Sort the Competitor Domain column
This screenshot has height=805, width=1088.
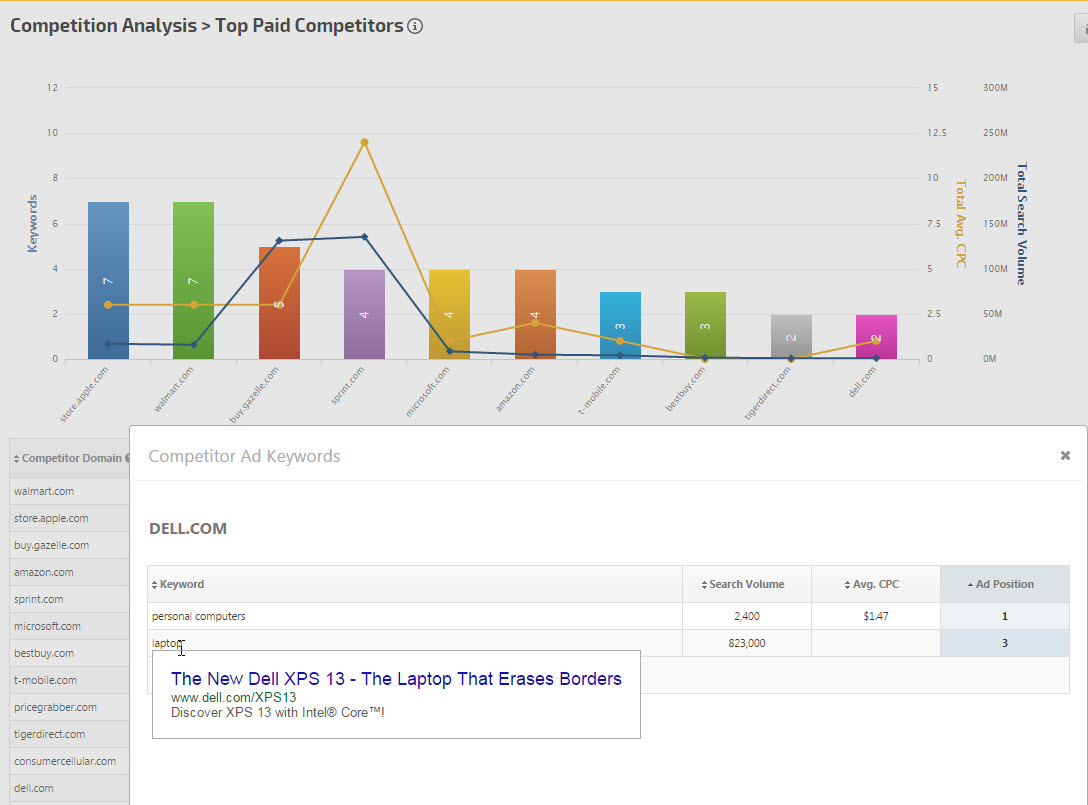click(71, 458)
